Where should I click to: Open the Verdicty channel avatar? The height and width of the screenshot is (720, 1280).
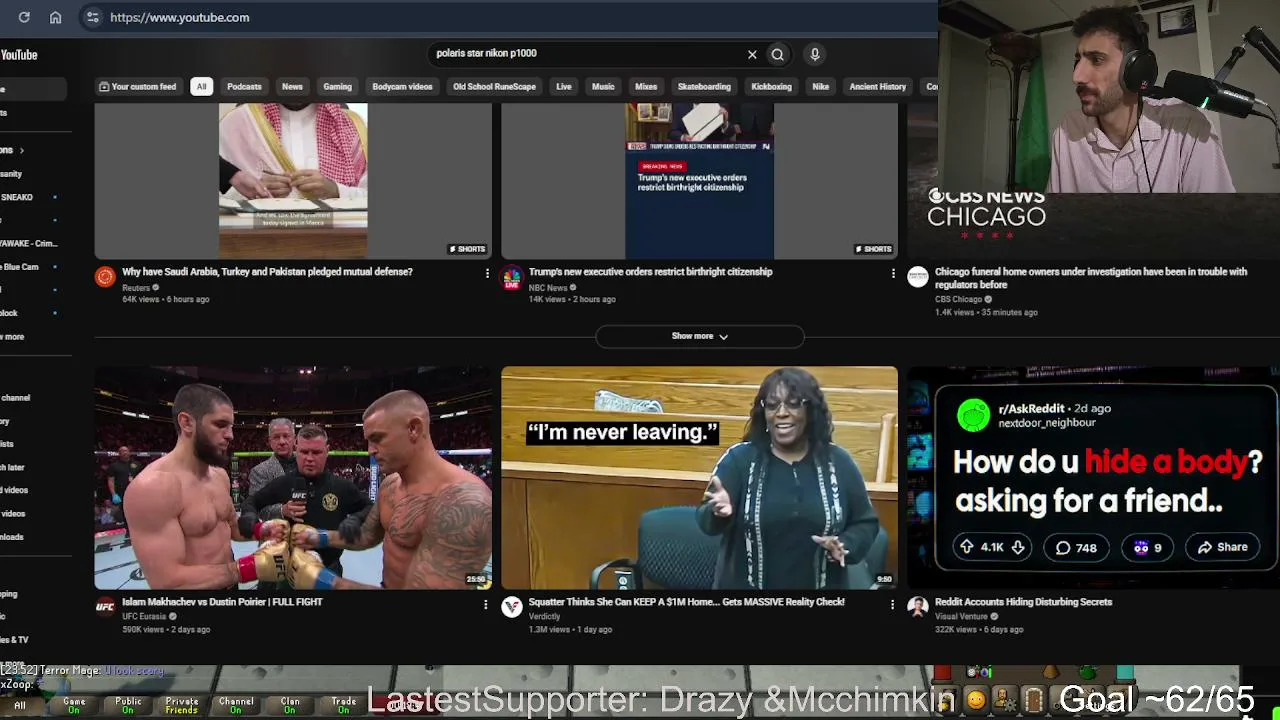tap(512, 607)
